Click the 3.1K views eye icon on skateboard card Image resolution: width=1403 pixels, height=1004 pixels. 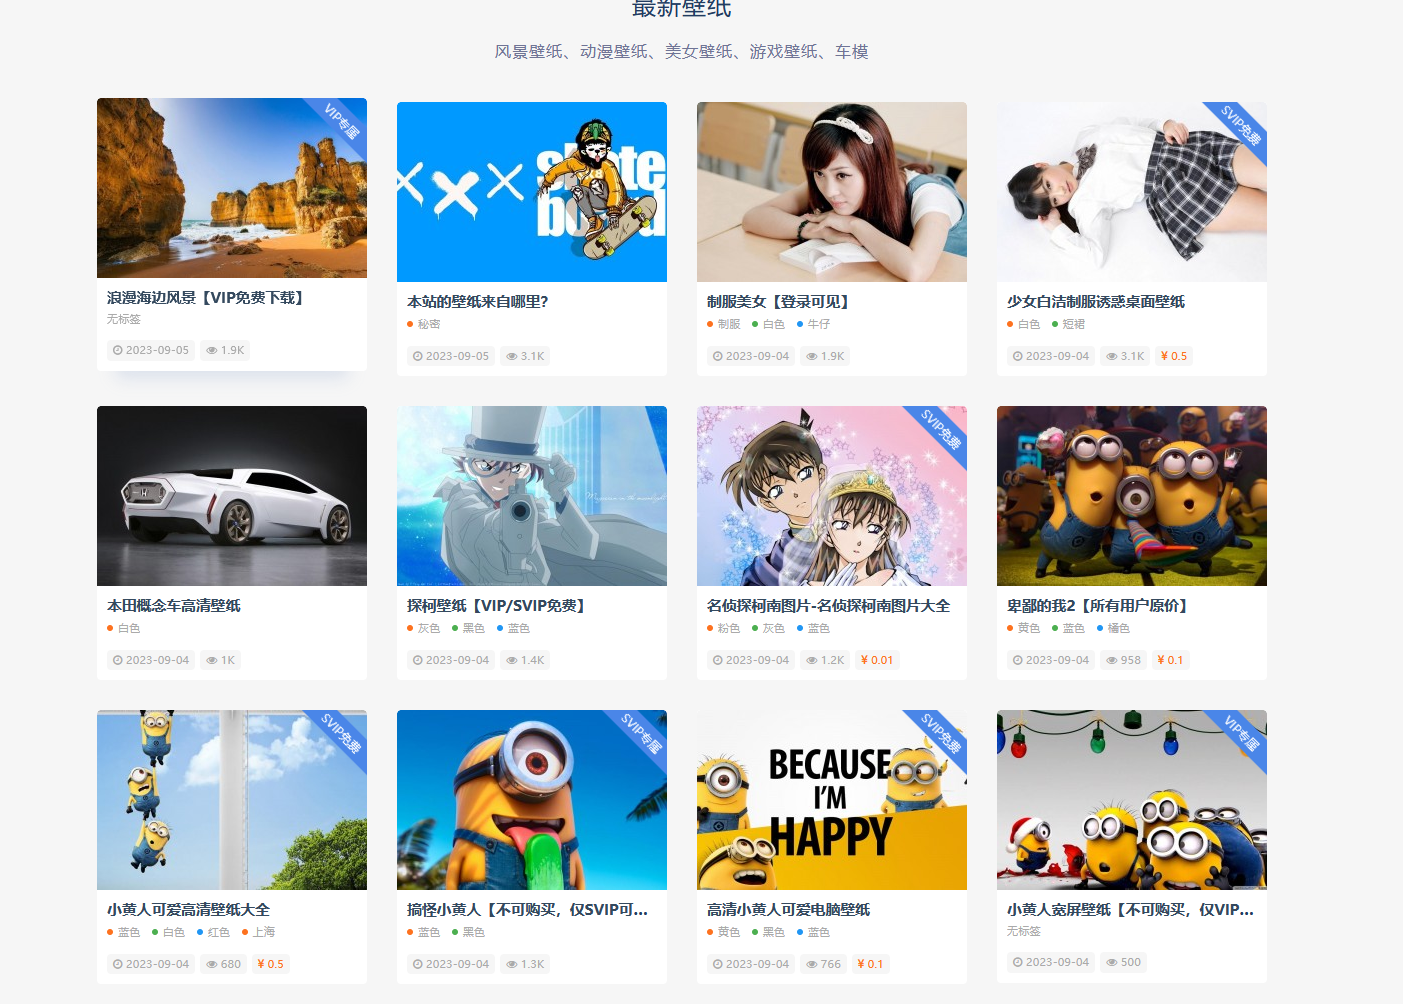[512, 356]
